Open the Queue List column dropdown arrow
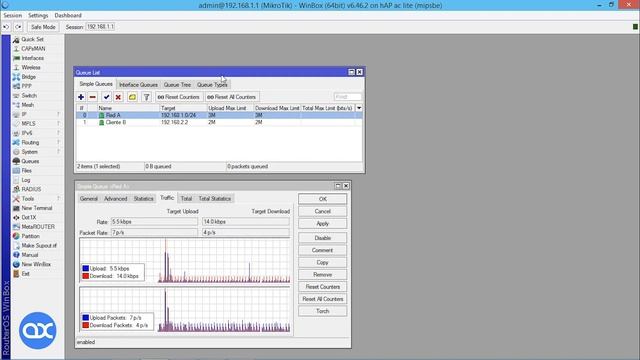Viewport: 640px width, 360px height. [359, 108]
